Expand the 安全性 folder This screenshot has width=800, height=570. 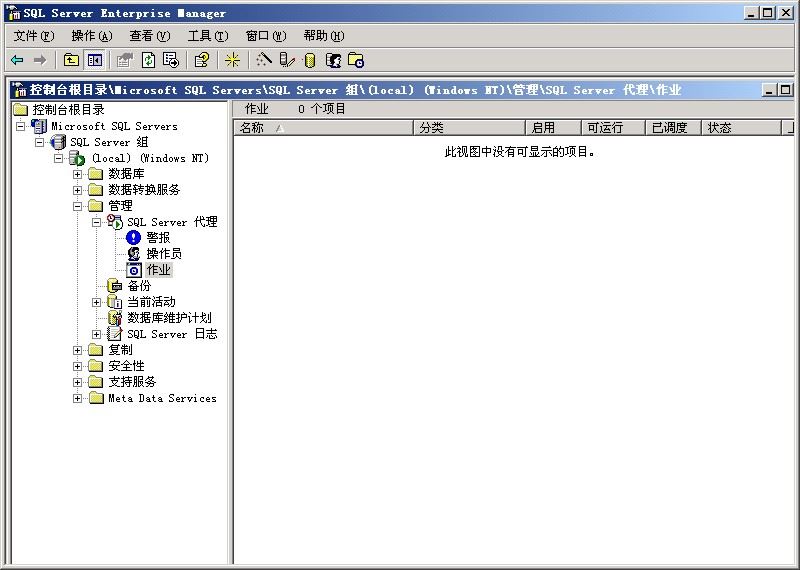tap(77, 366)
